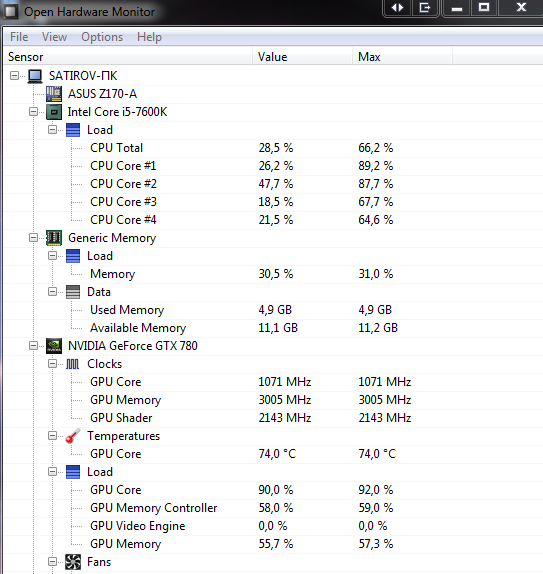This screenshot has height=574, width=543.
Task: Select the CPU Core #3 row
Action: [x=273, y=202]
